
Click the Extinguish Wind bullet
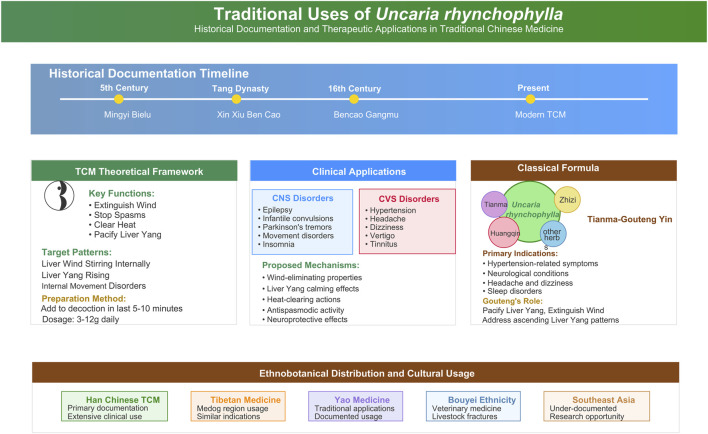coord(122,205)
